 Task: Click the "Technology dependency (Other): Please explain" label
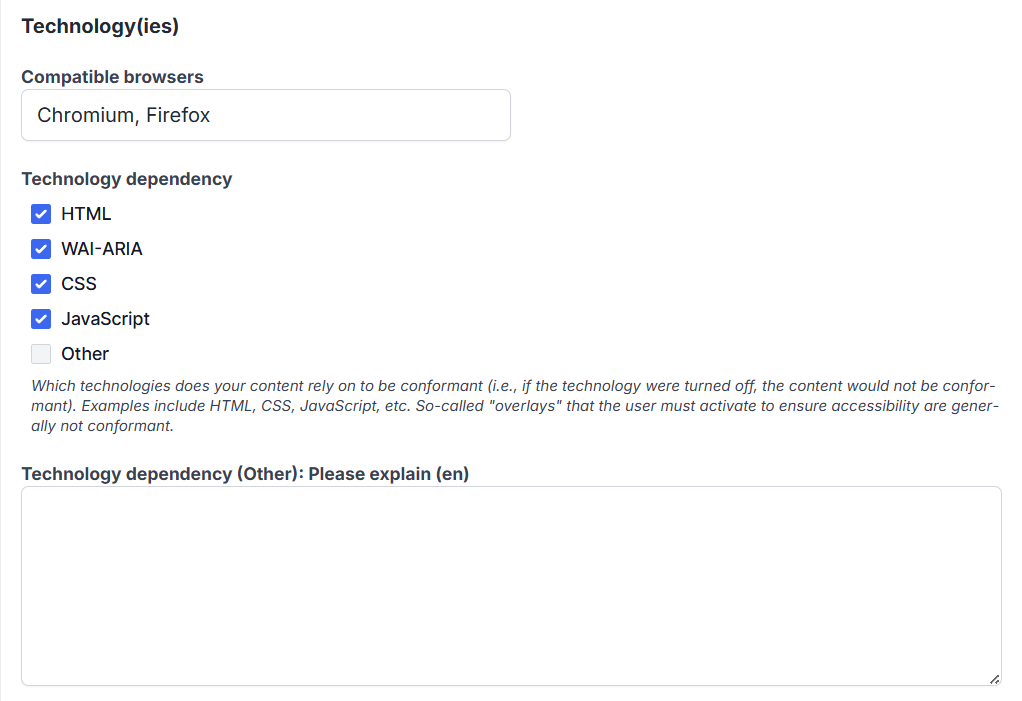[245, 474]
